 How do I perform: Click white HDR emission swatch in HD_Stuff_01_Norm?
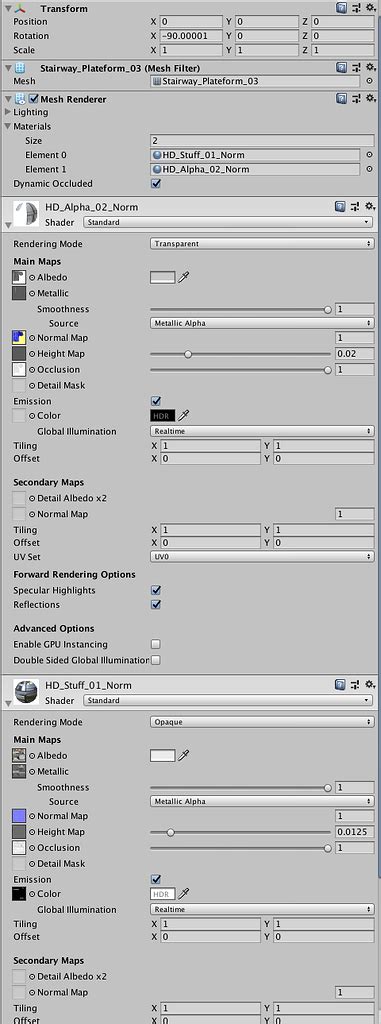click(163, 893)
